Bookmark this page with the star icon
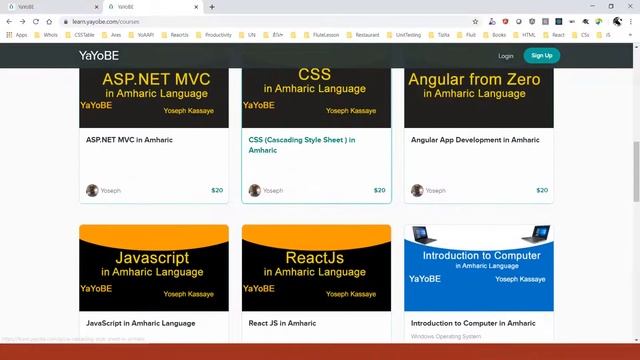Screen dimensions: 640x360 pos(475,22)
